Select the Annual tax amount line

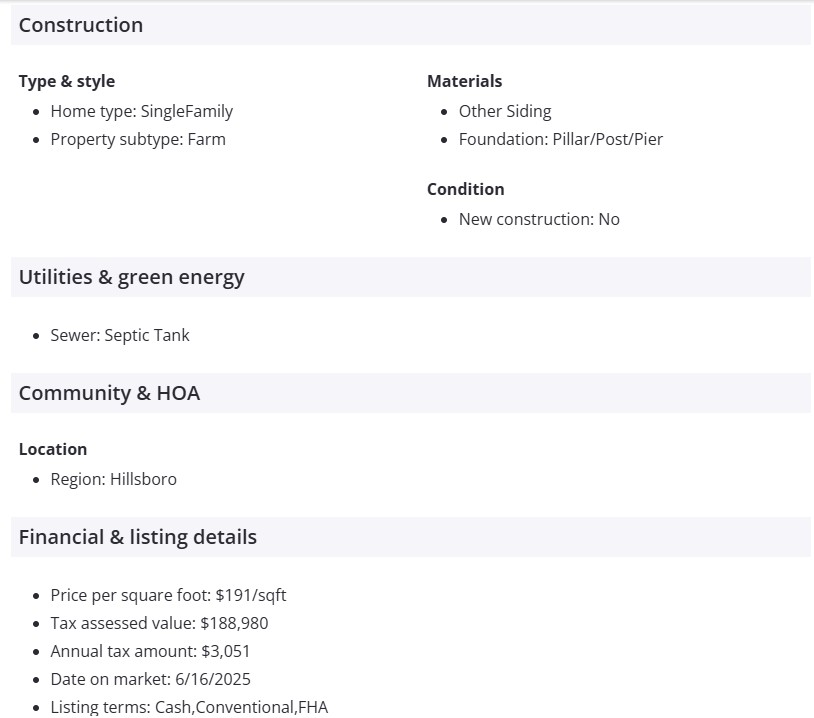tap(150, 651)
